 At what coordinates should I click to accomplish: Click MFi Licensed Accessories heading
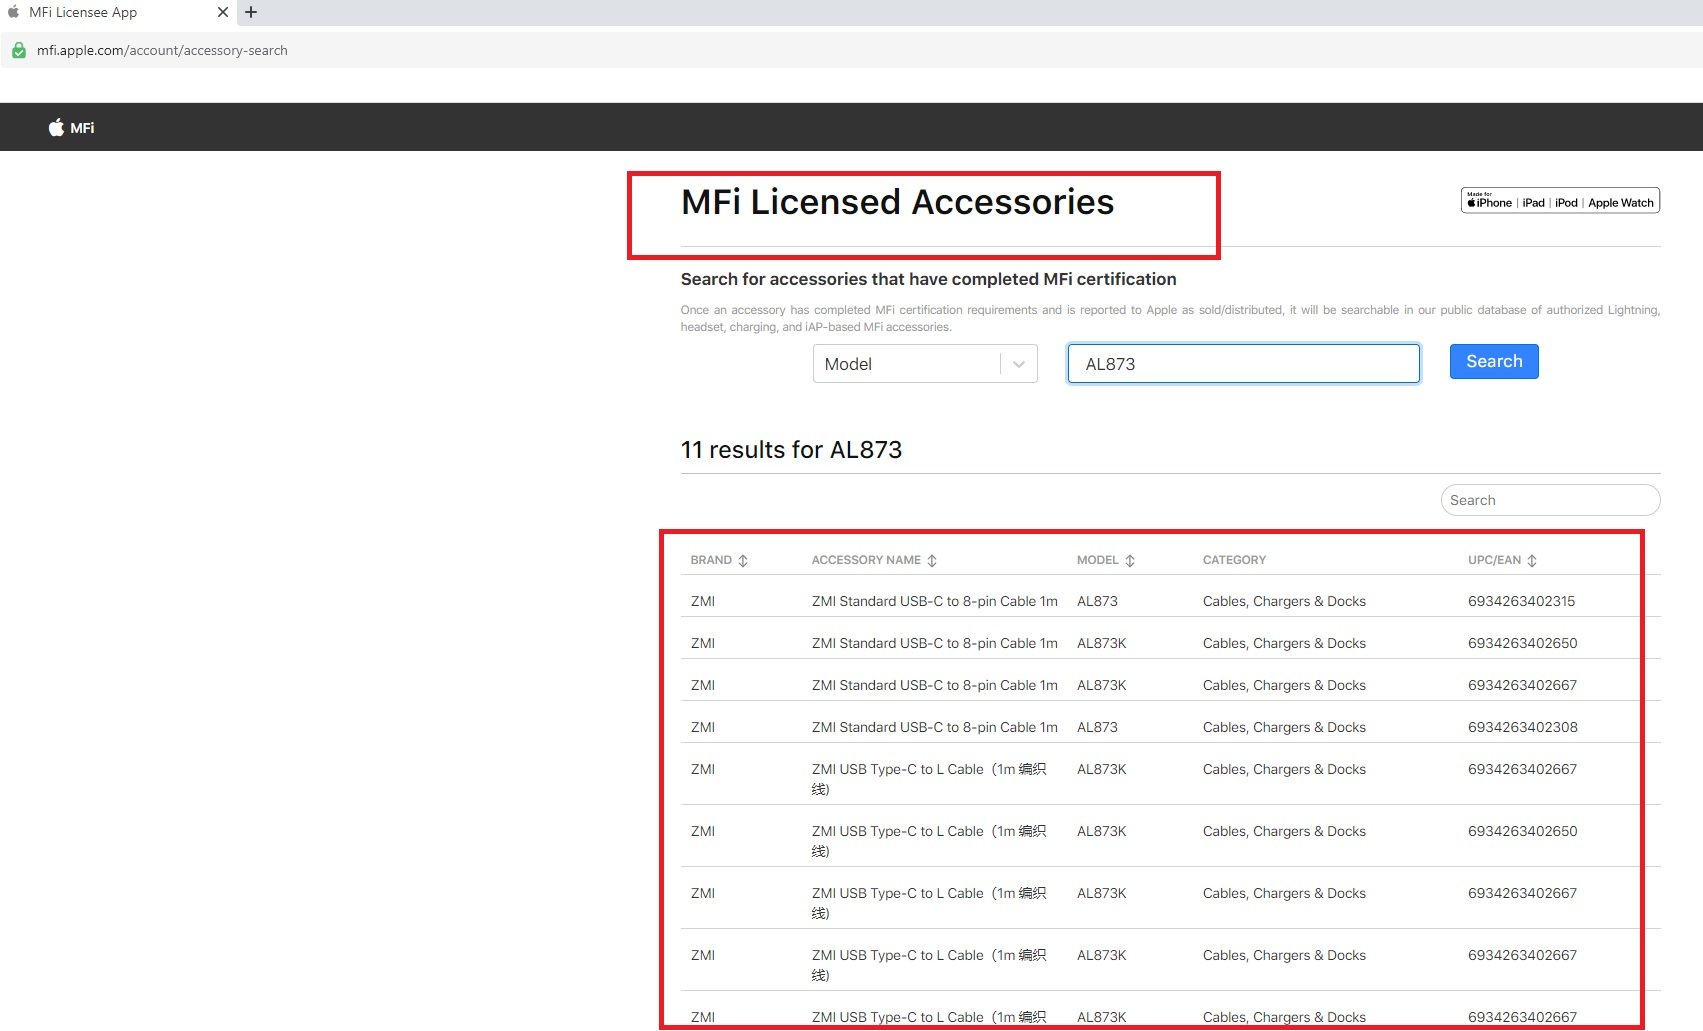(x=897, y=202)
